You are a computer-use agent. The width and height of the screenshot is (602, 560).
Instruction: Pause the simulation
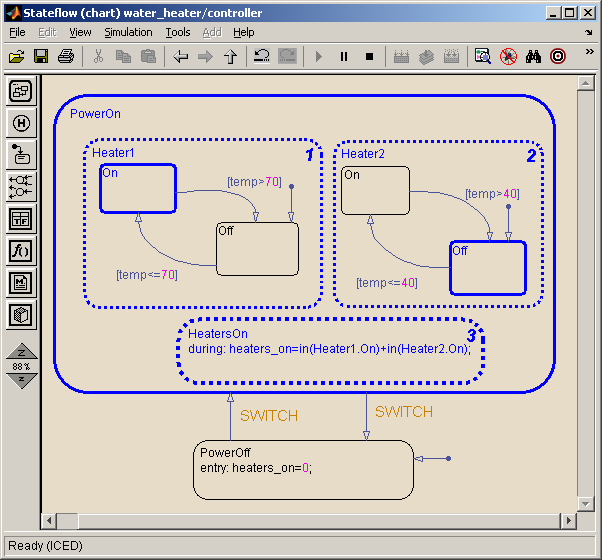[x=344, y=57]
